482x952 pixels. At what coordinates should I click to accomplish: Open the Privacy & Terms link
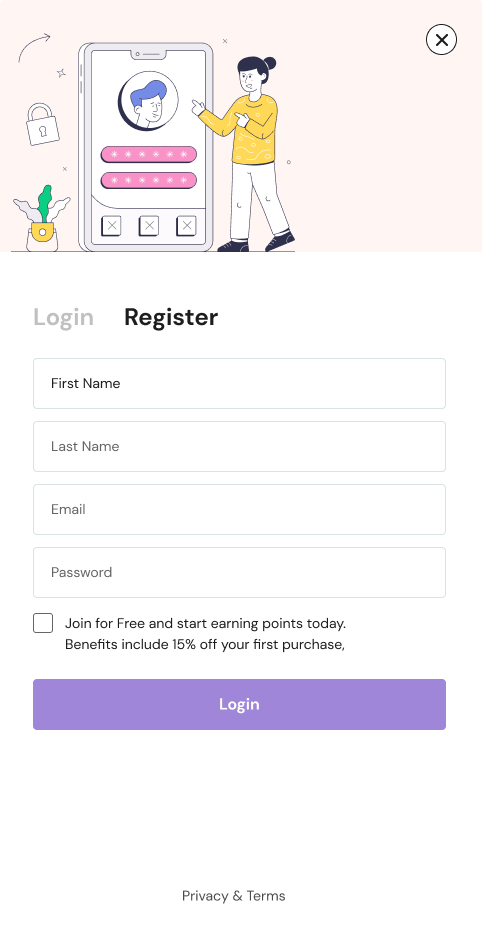point(234,896)
